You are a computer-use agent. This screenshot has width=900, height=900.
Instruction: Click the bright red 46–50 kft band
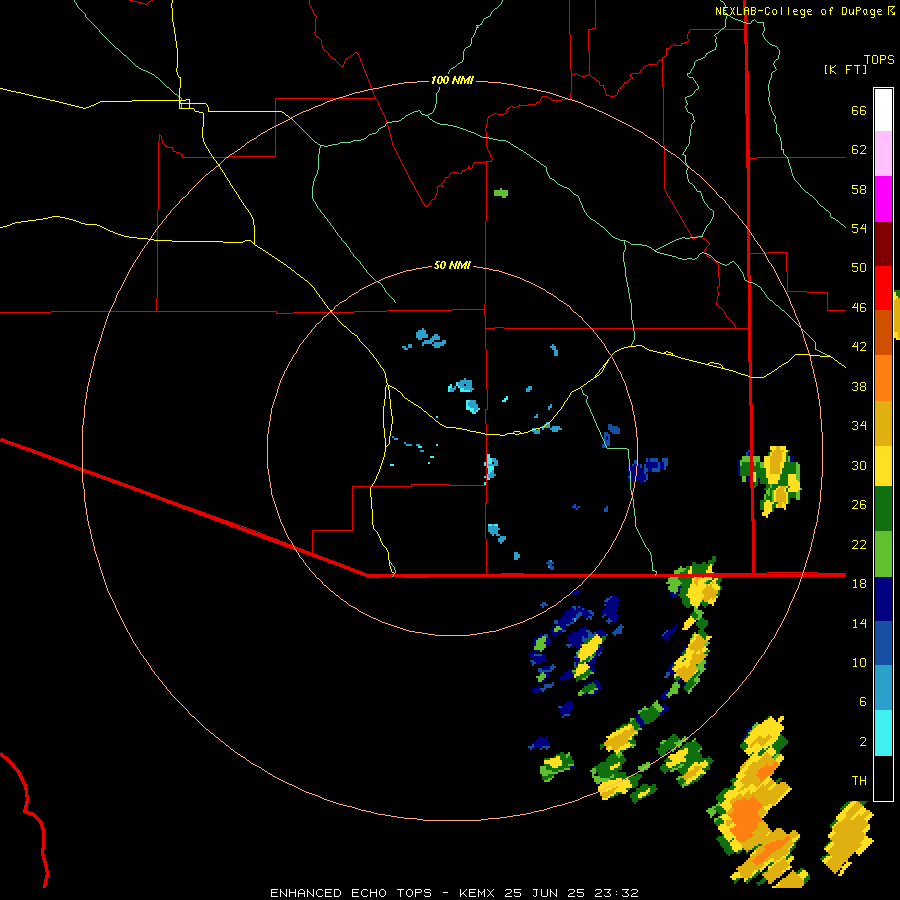[x=883, y=288]
